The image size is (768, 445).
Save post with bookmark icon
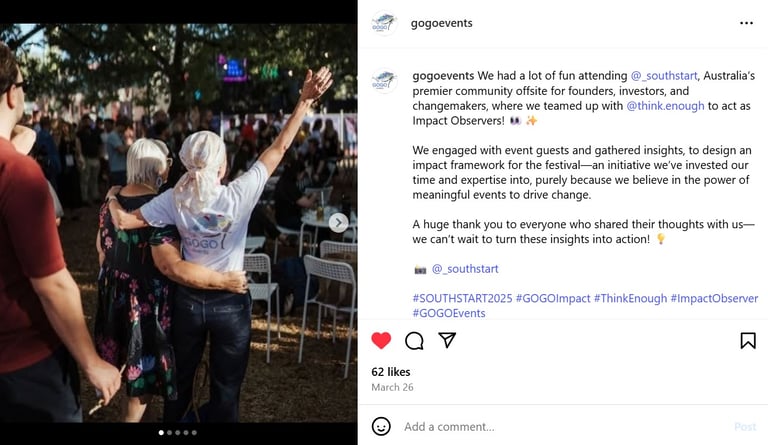pos(748,341)
